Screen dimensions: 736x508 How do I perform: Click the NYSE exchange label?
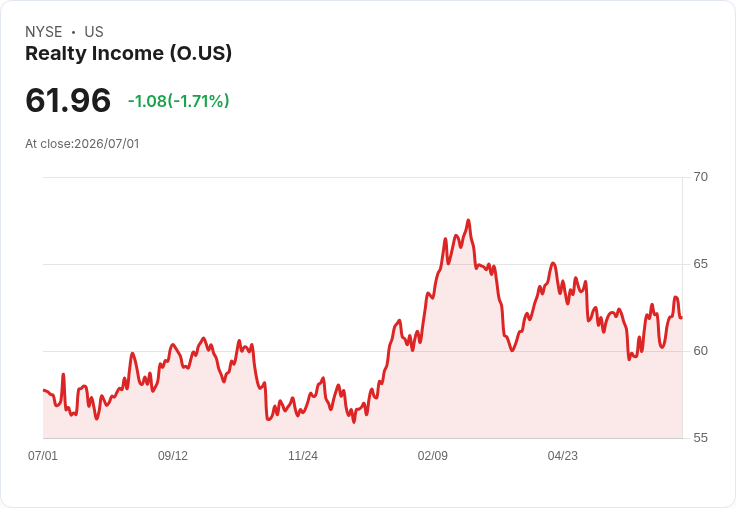pos(44,32)
